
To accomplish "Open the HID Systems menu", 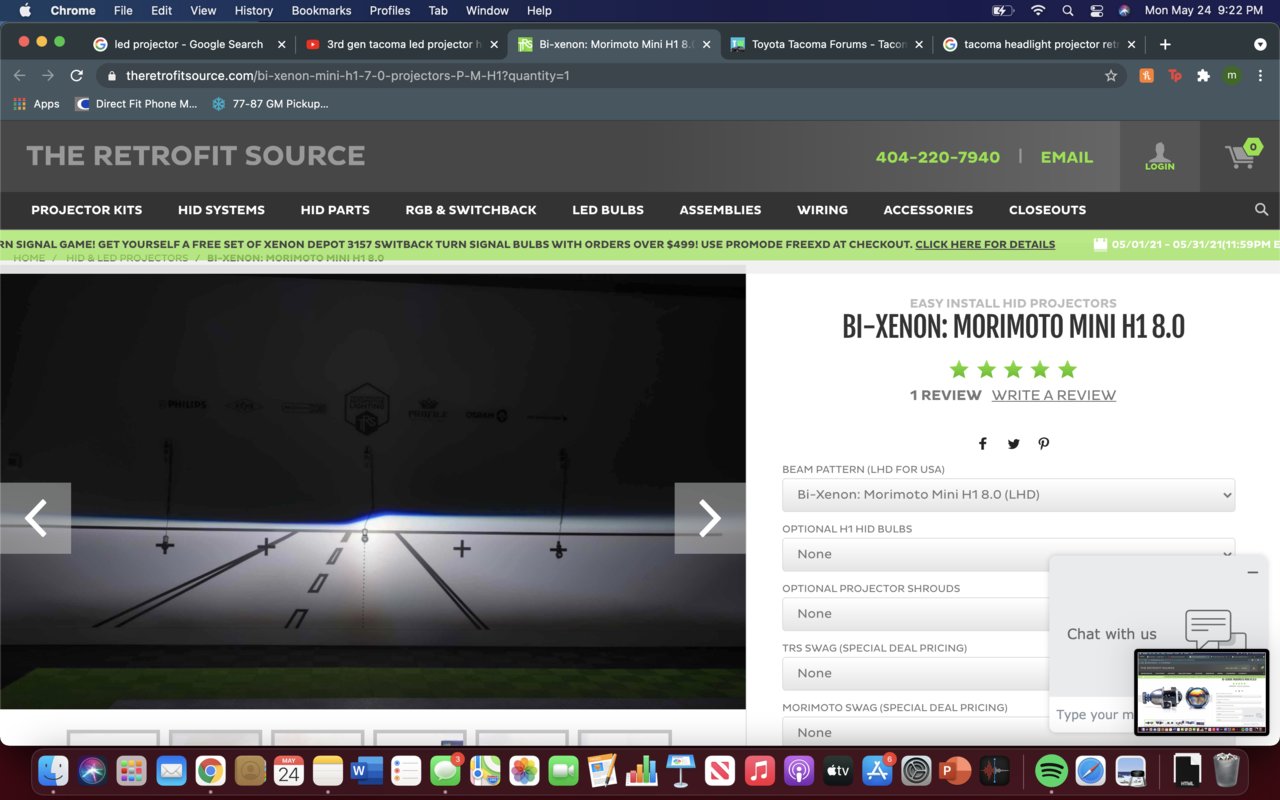I will pos(221,210).
